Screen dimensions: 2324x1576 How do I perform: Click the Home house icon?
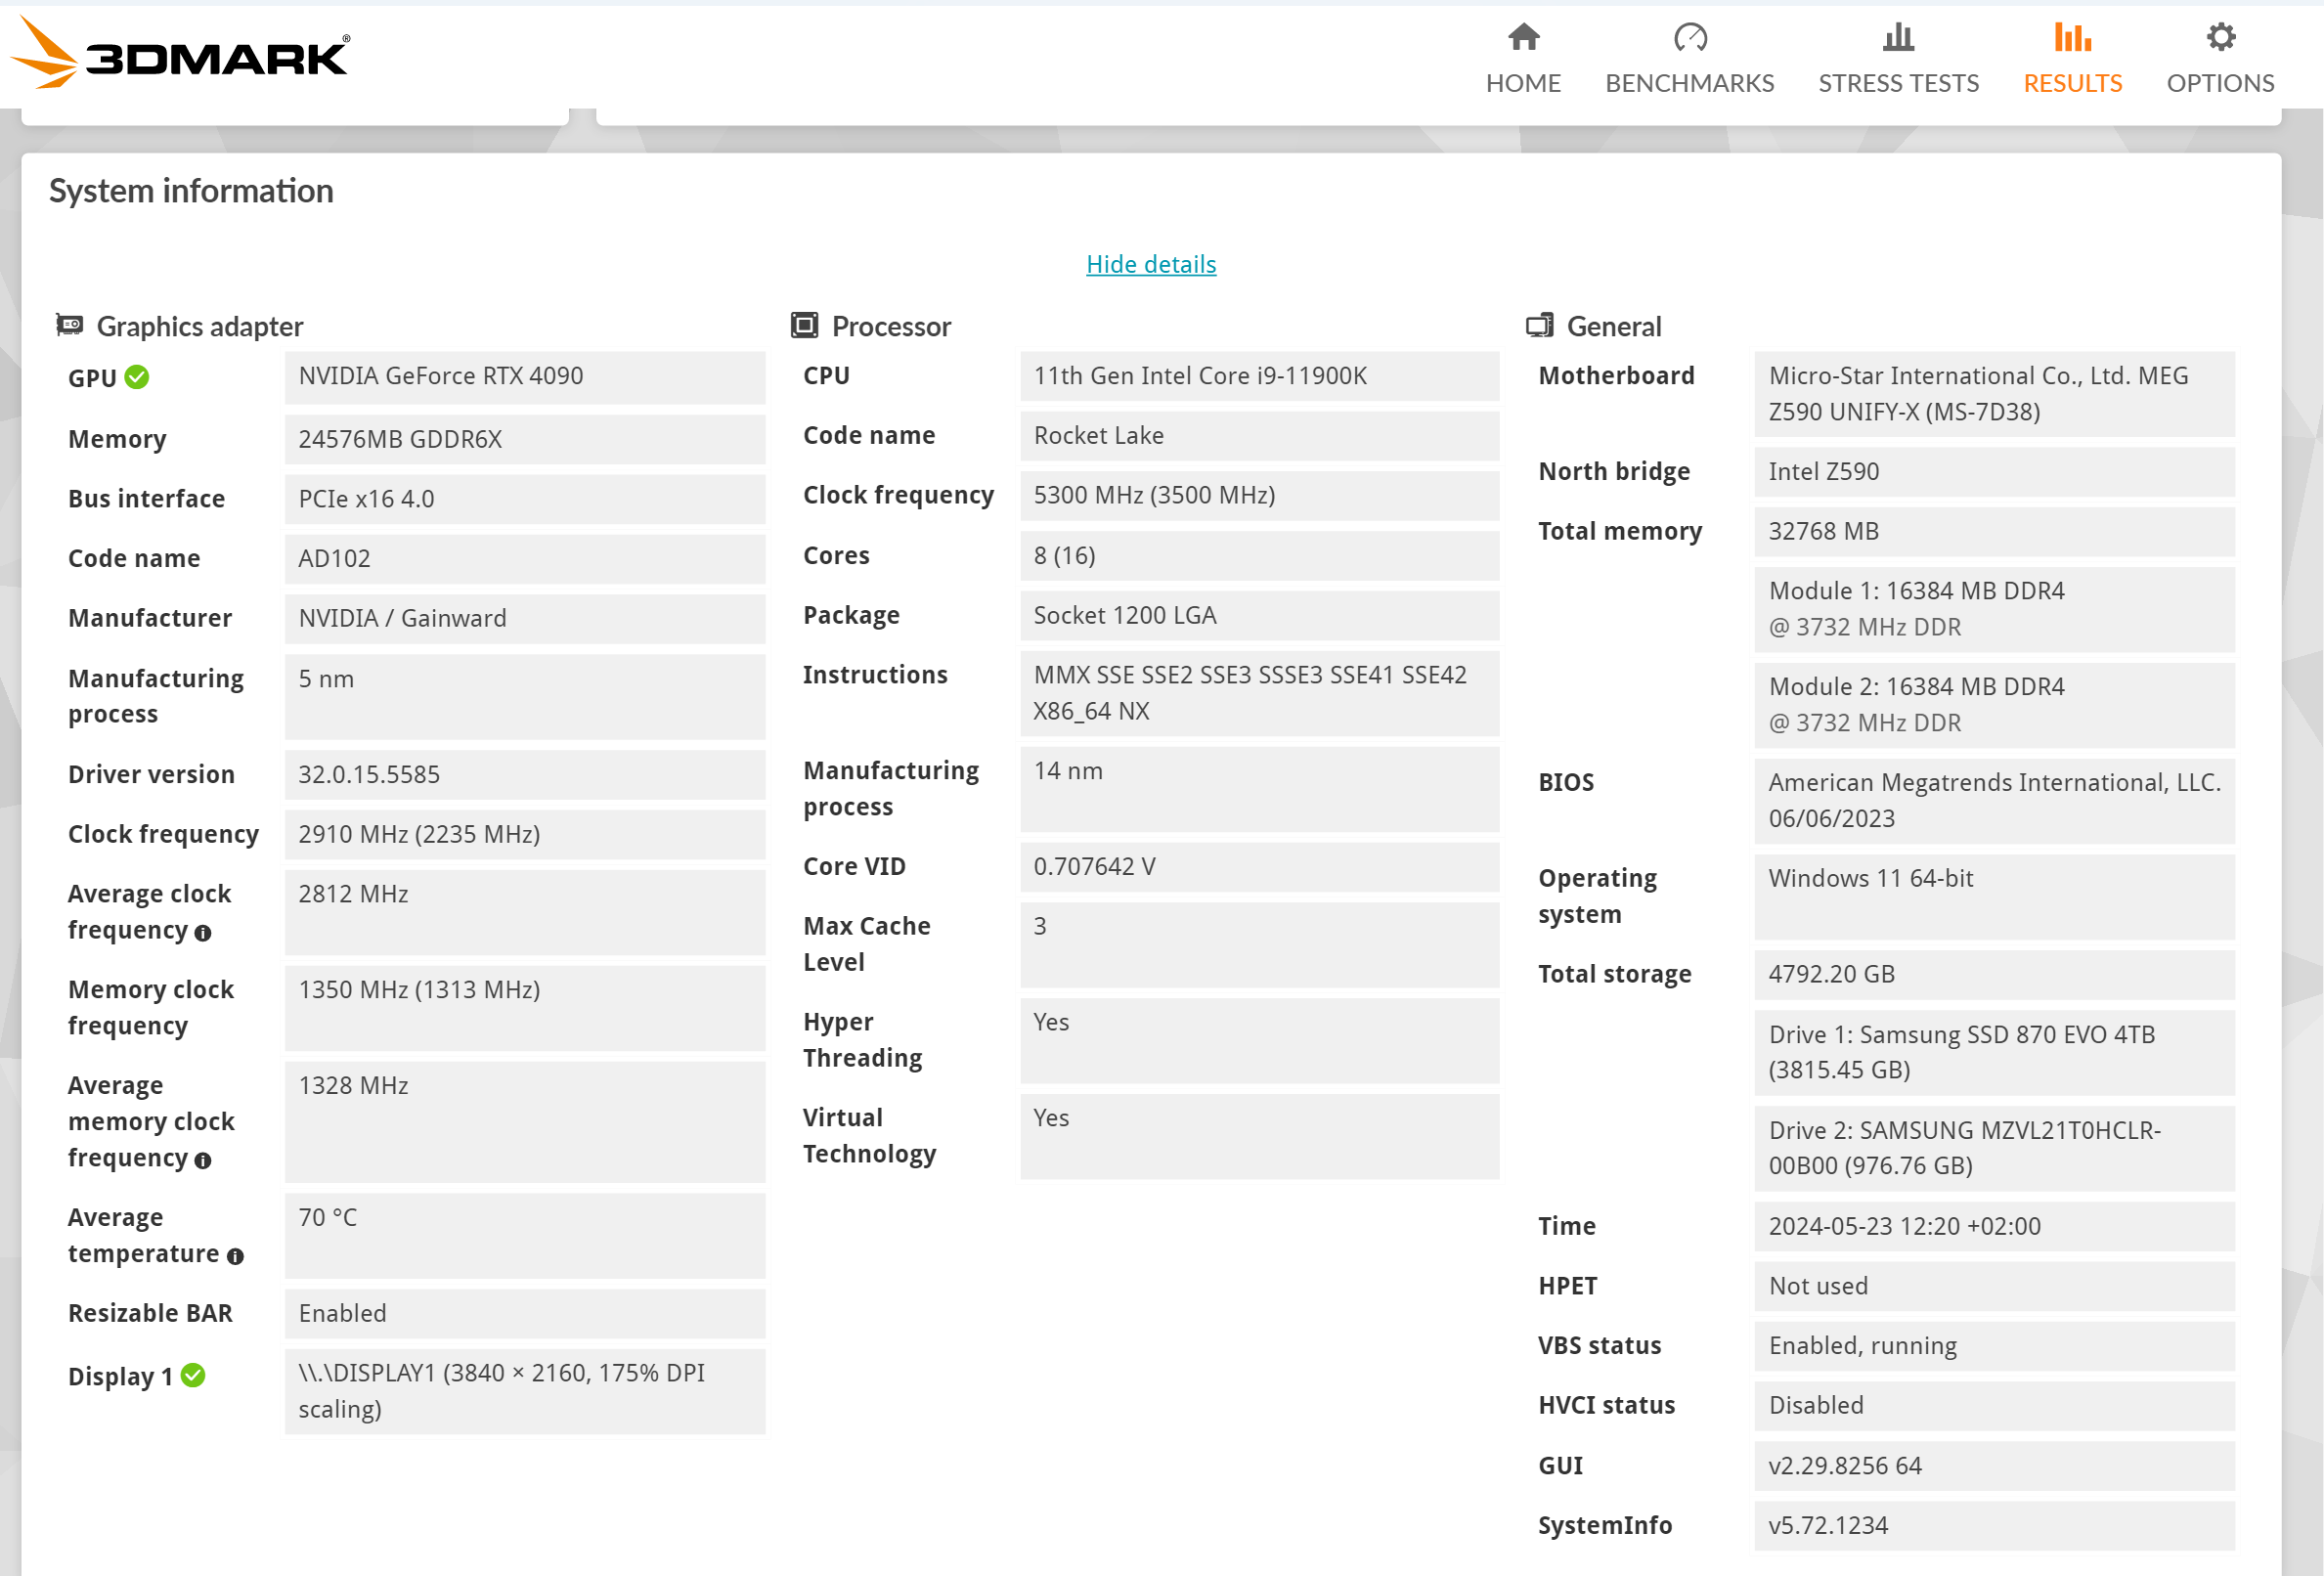point(1523,37)
